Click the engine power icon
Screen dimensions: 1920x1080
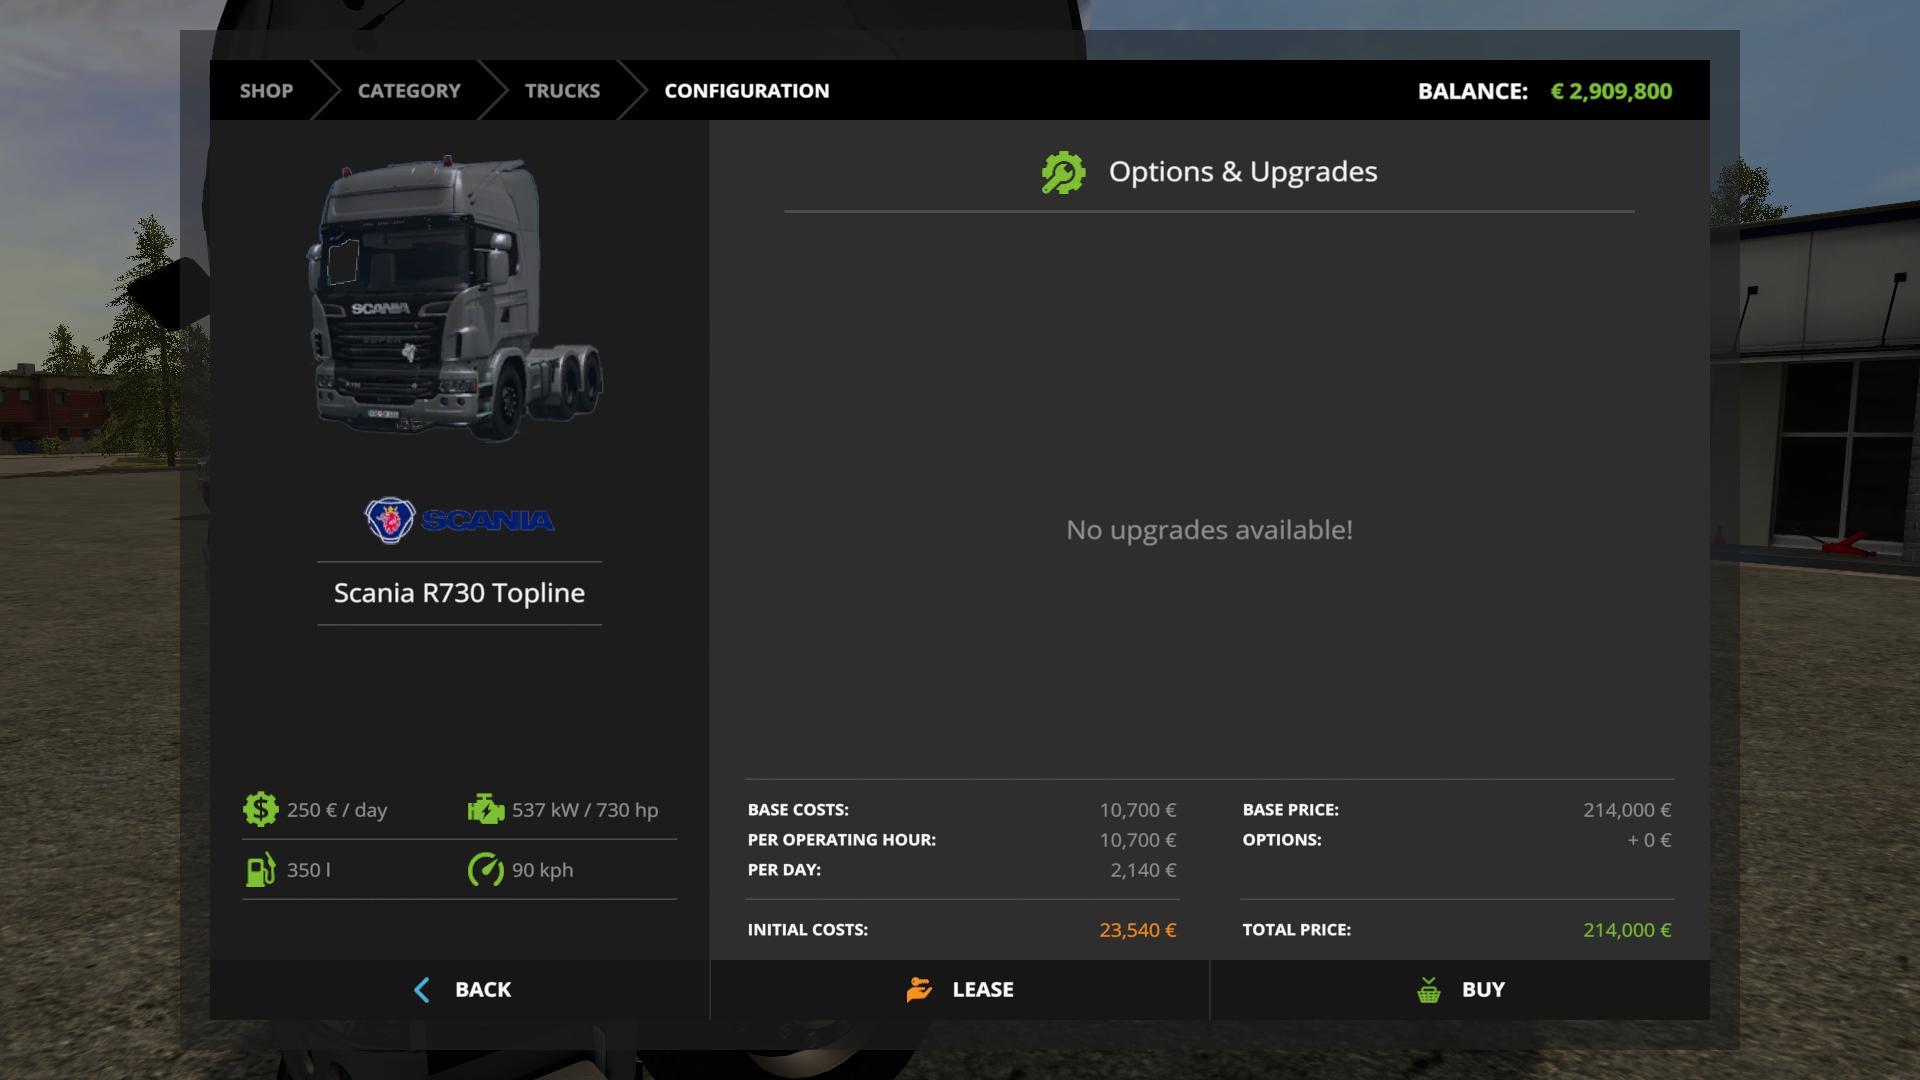pyautogui.click(x=486, y=809)
